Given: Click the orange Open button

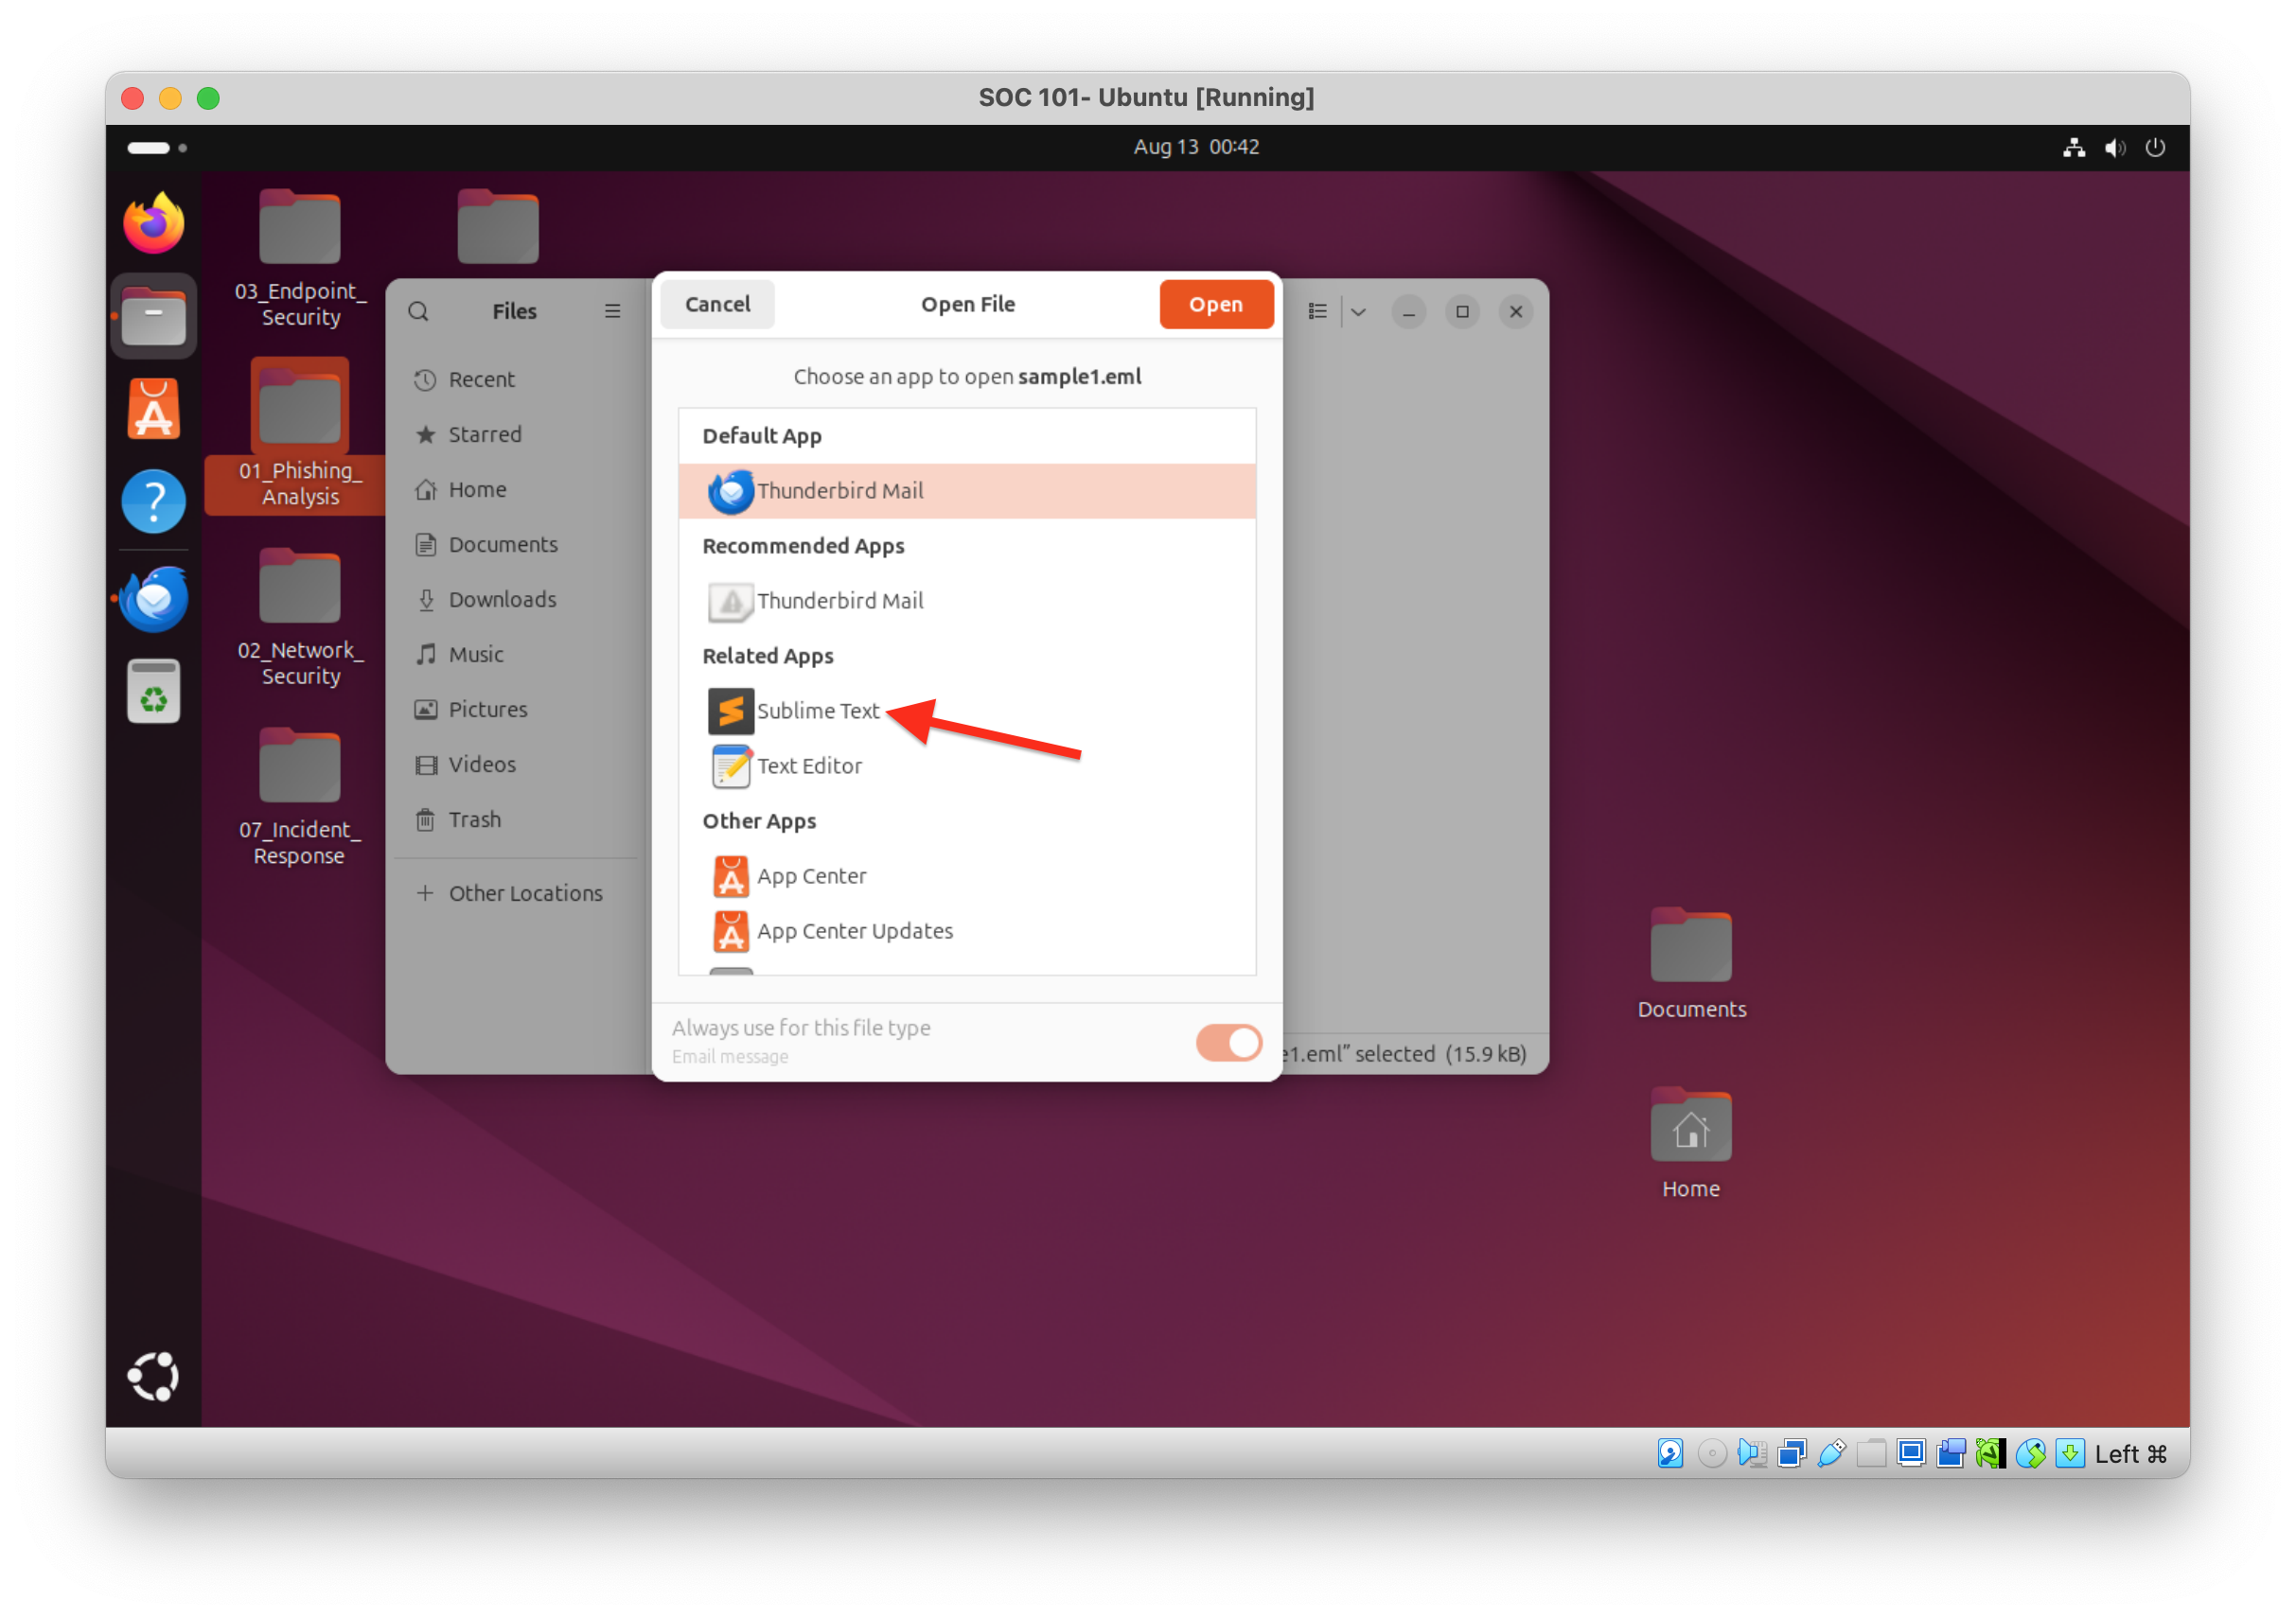Looking at the screenshot, I should 1216,304.
